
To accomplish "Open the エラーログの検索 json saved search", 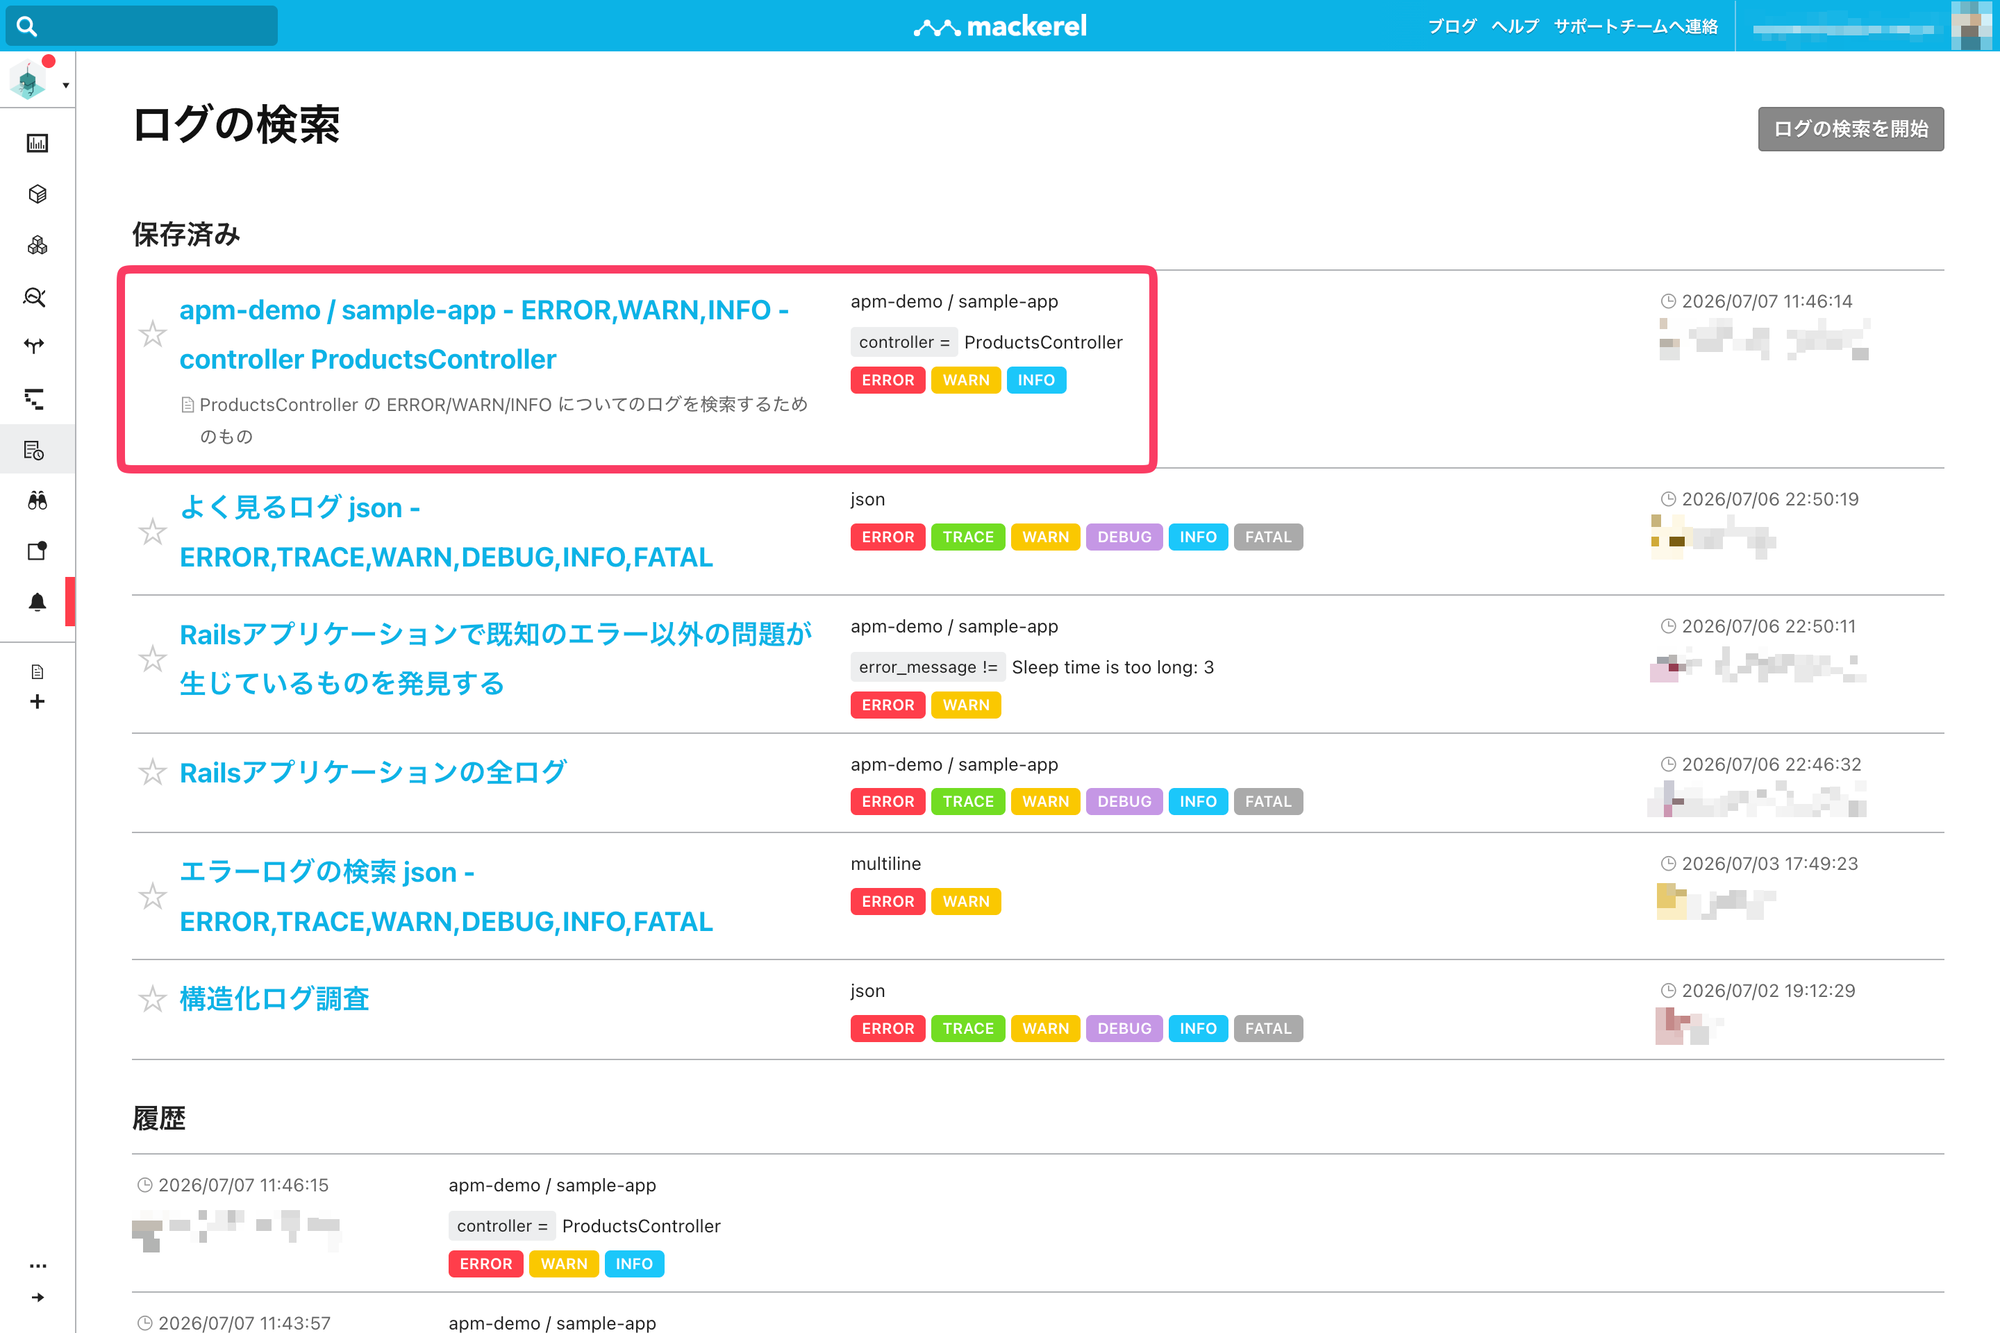I will (446, 896).
